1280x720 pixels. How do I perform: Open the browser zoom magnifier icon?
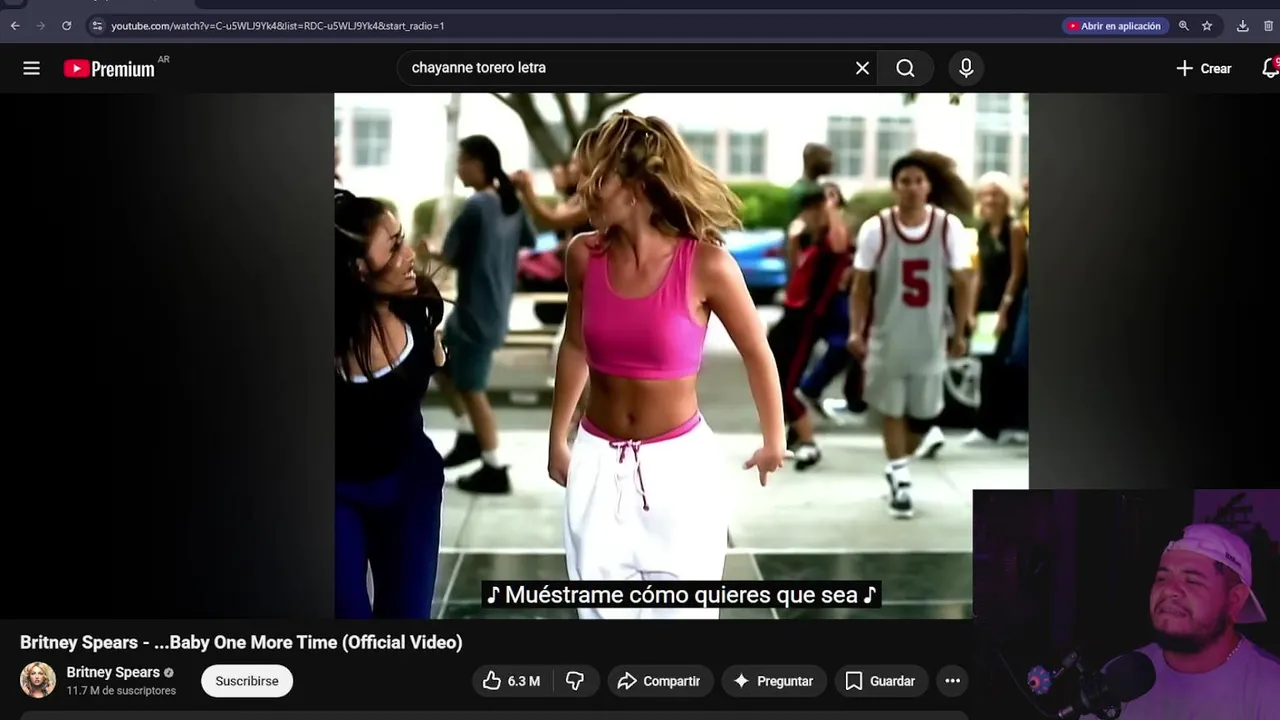coord(1184,26)
